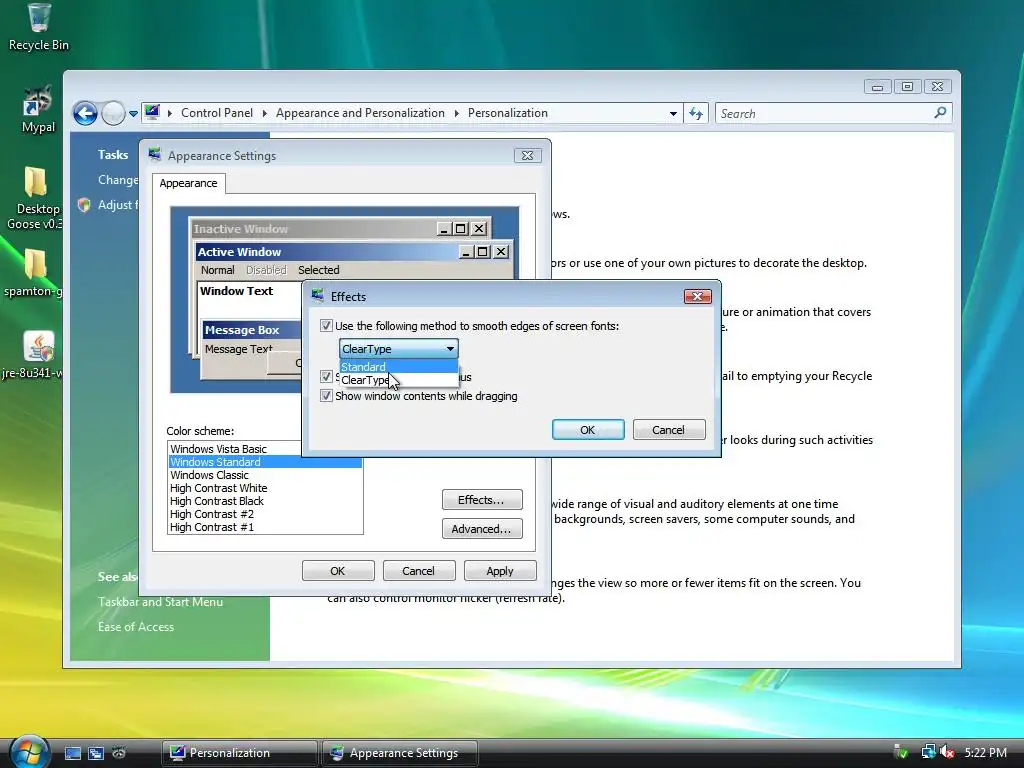
Task: Expand arrow after Control Panel breadcrumb
Action: [x=264, y=113]
